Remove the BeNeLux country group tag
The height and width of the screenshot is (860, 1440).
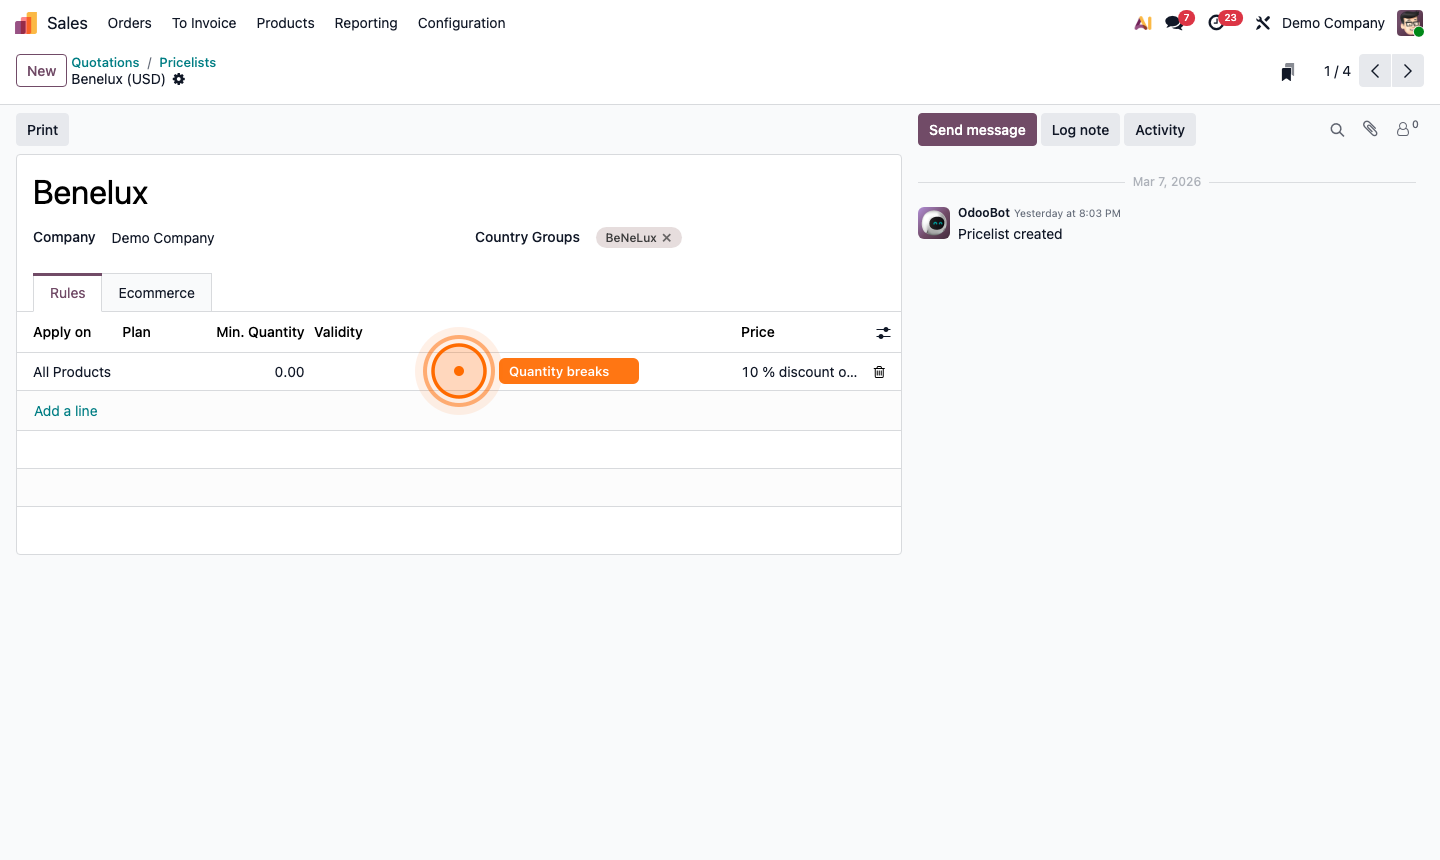tap(666, 237)
